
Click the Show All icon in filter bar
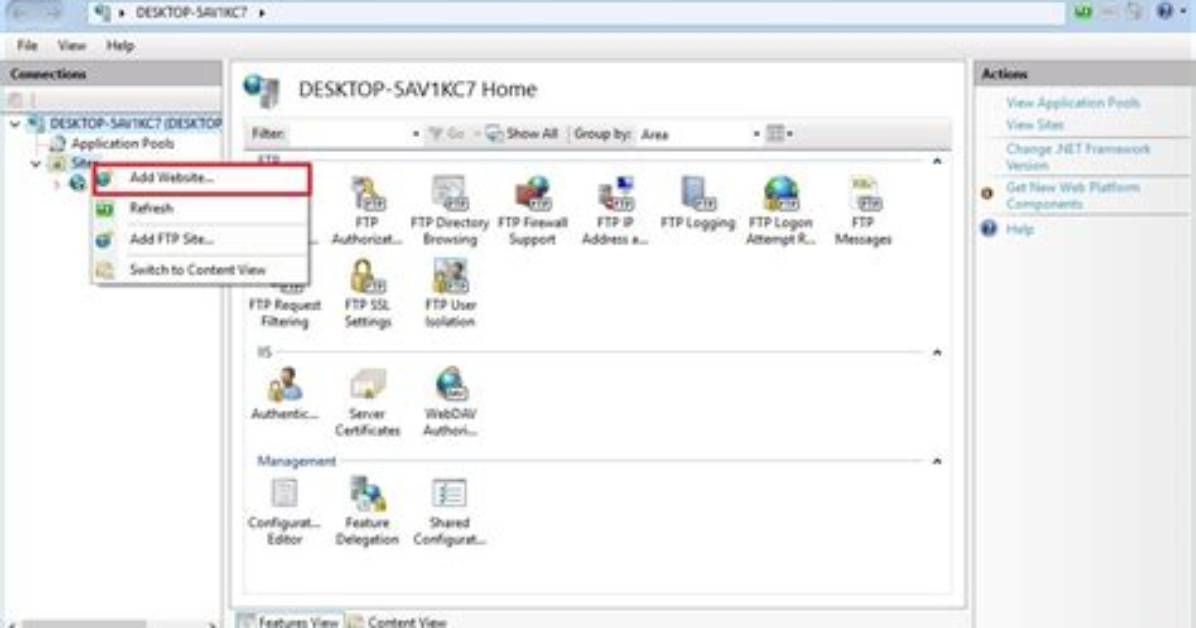pos(494,134)
